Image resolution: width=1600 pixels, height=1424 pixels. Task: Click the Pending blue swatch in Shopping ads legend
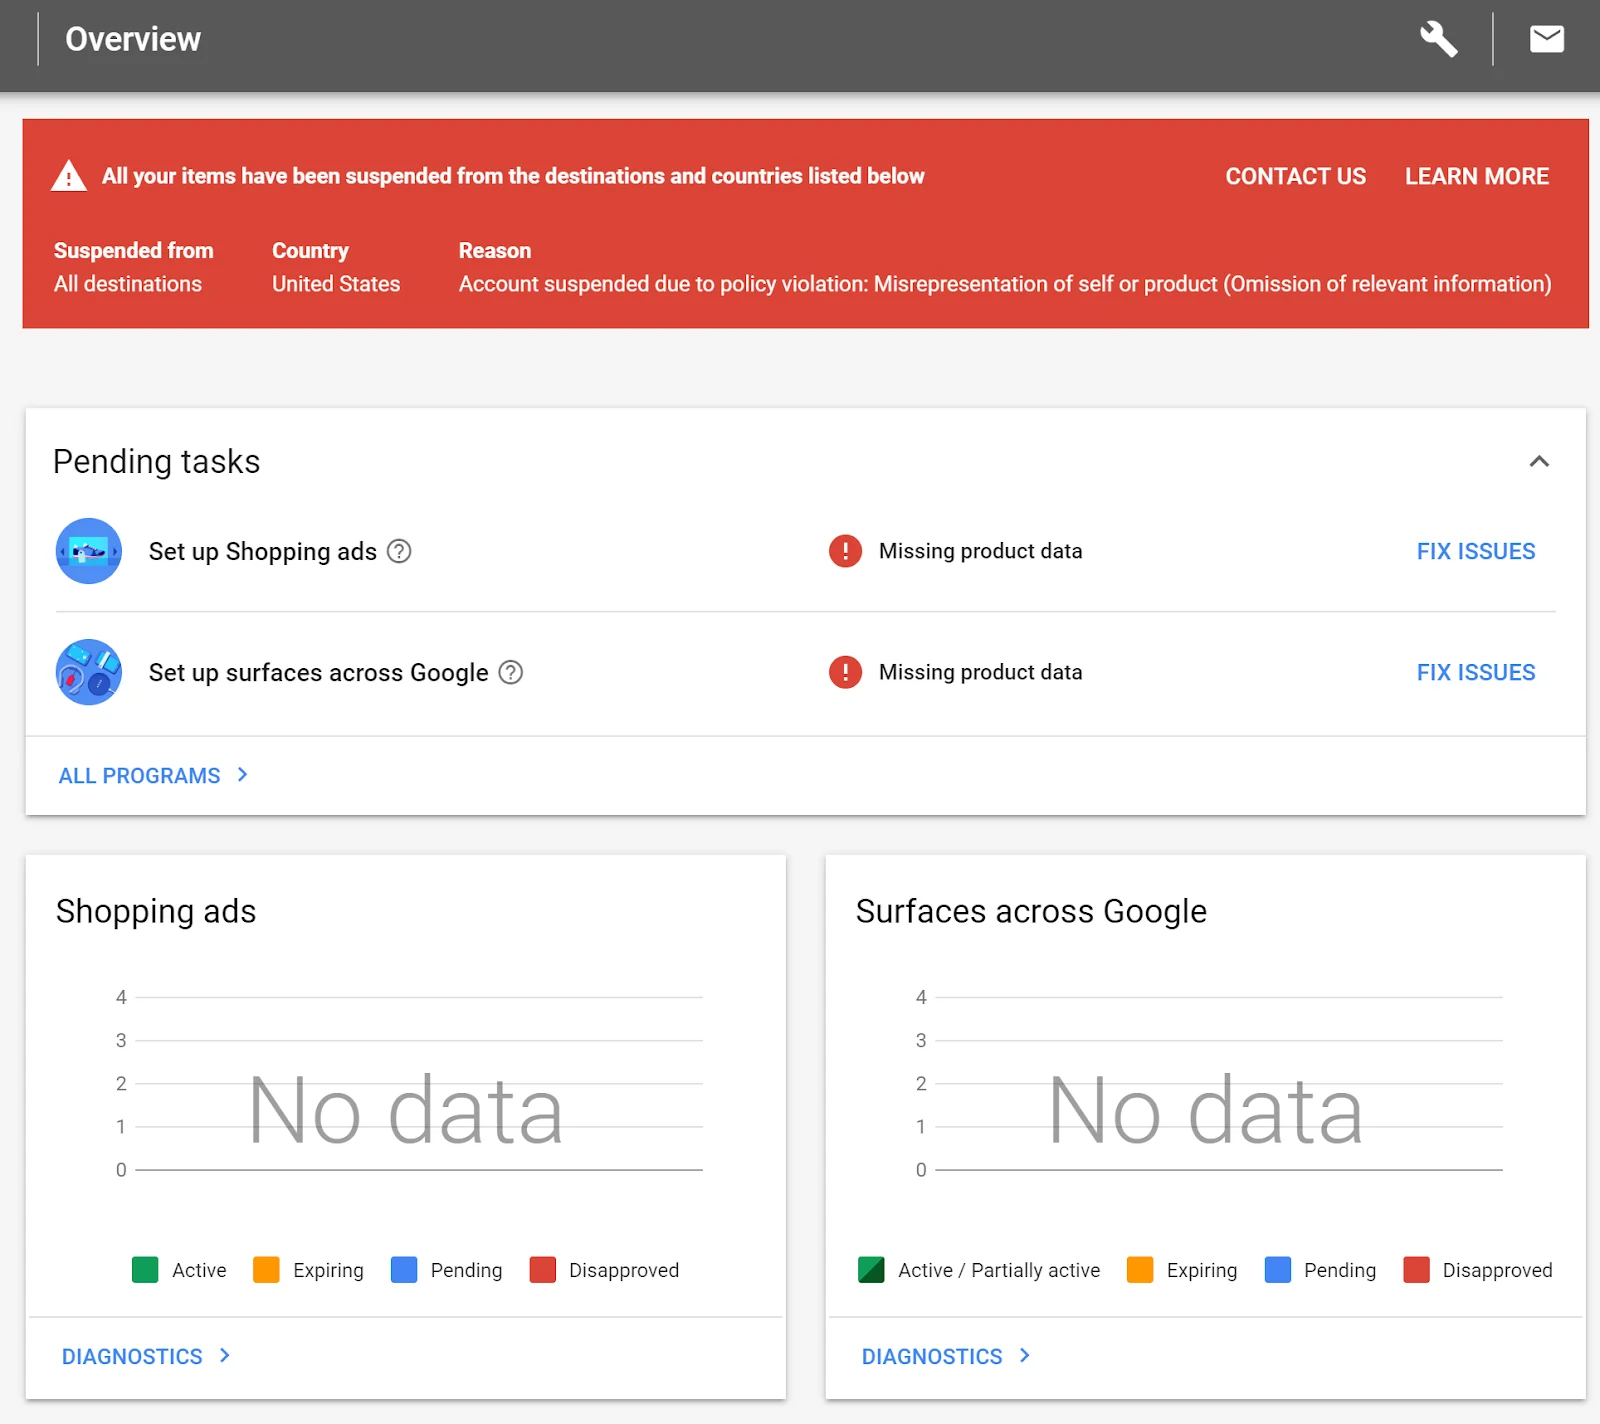point(404,1270)
